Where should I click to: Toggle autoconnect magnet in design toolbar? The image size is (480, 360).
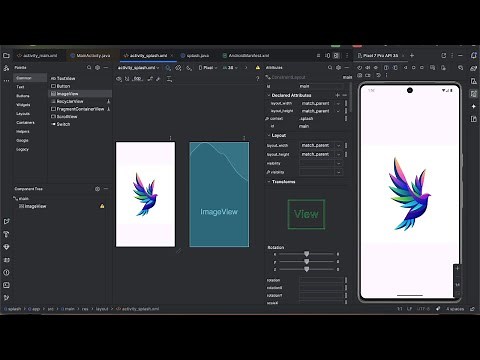tap(127, 79)
